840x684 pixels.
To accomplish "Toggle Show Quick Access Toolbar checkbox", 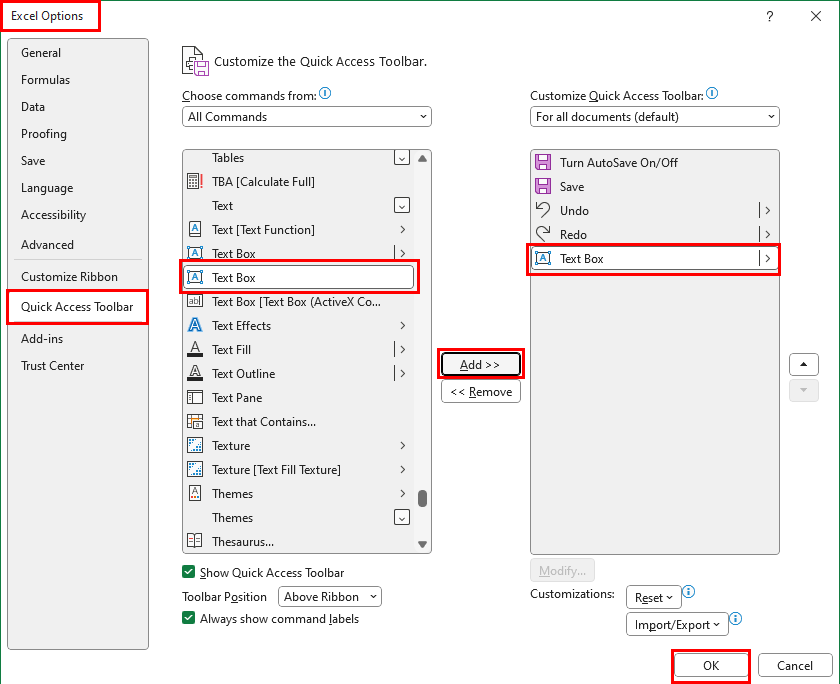I will [188, 572].
